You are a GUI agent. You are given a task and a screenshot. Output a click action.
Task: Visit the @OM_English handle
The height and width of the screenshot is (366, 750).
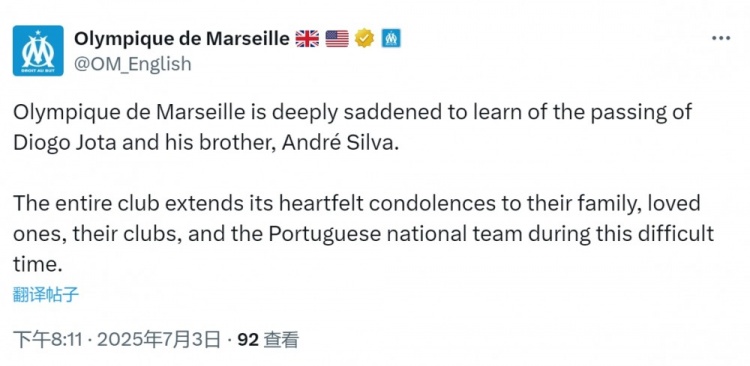[132, 64]
